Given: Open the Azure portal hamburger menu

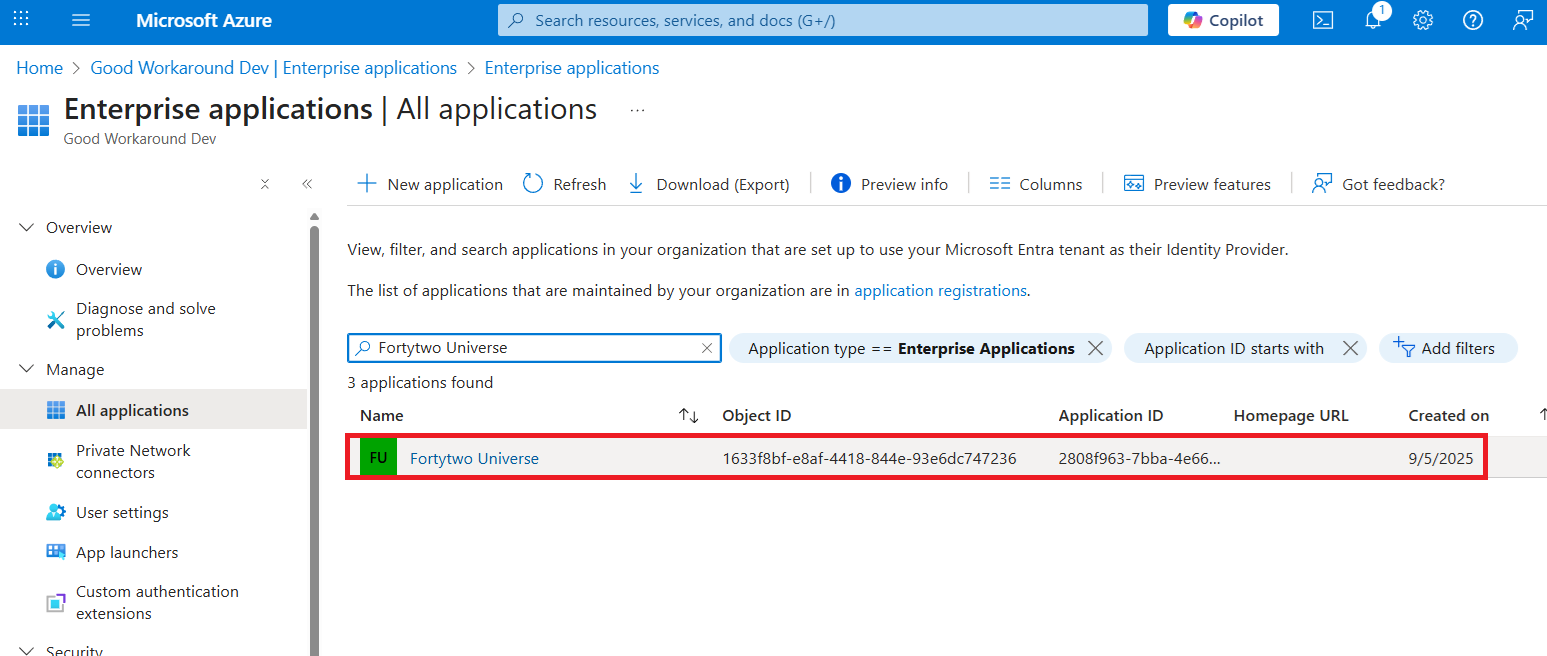Looking at the screenshot, I should pos(81,20).
